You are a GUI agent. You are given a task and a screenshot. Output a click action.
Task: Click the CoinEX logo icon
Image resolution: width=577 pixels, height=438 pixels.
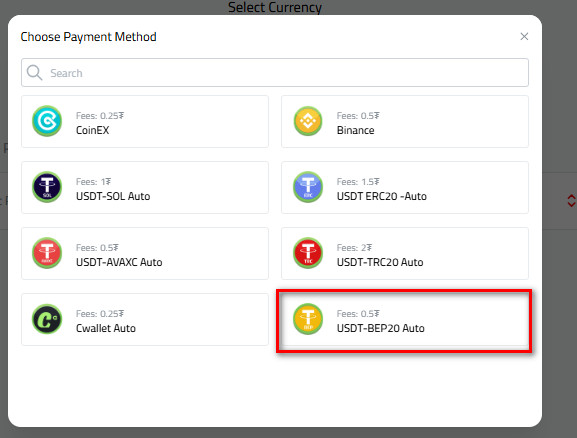coord(47,121)
